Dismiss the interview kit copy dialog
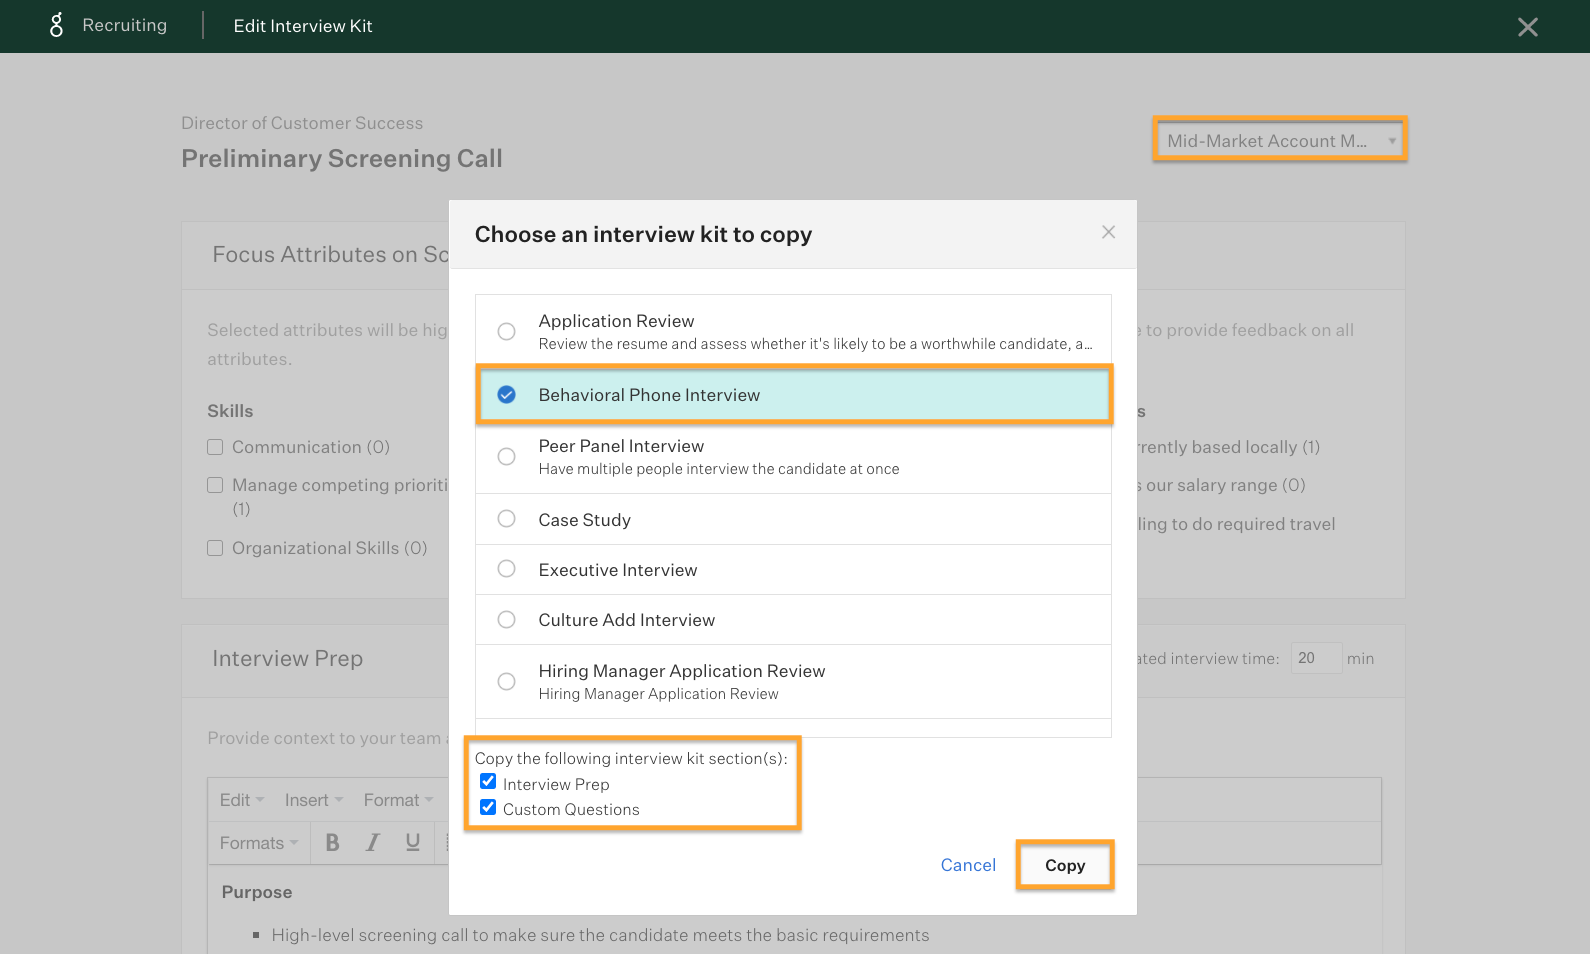Screen dimensions: 1590x954 [1108, 232]
